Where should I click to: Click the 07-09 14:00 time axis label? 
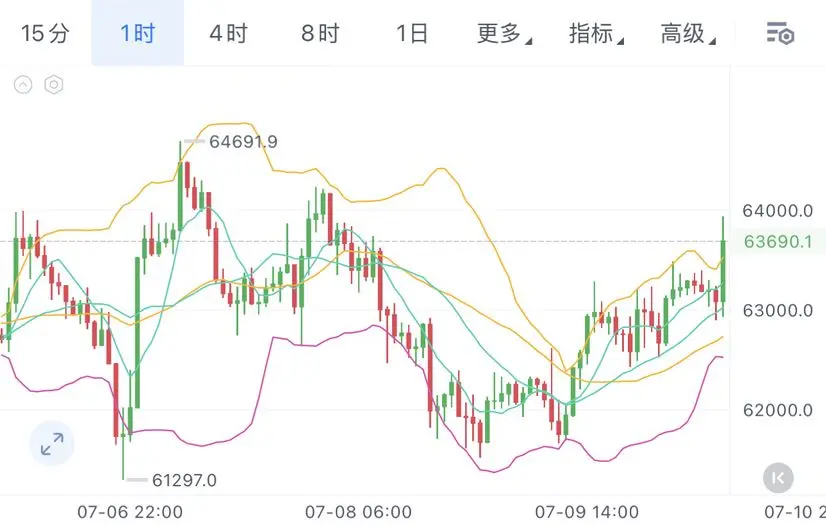(587, 512)
